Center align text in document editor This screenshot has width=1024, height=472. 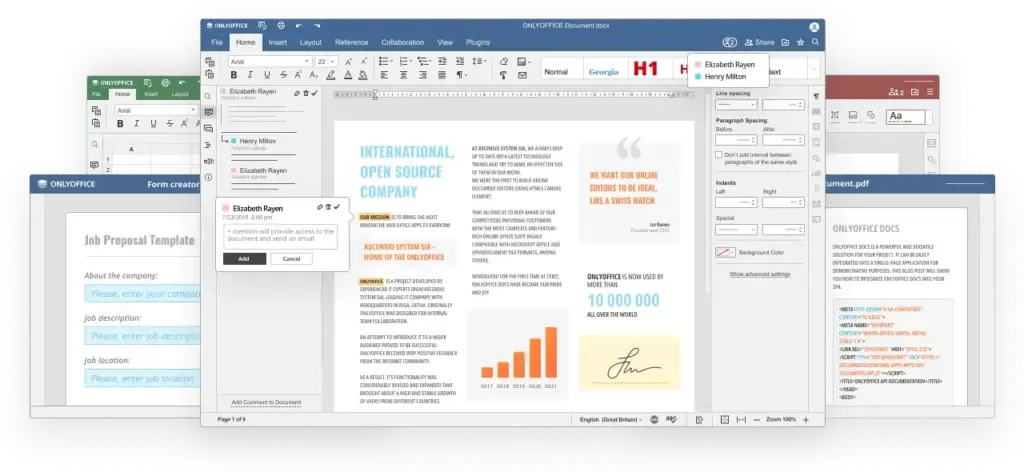pos(403,75)
